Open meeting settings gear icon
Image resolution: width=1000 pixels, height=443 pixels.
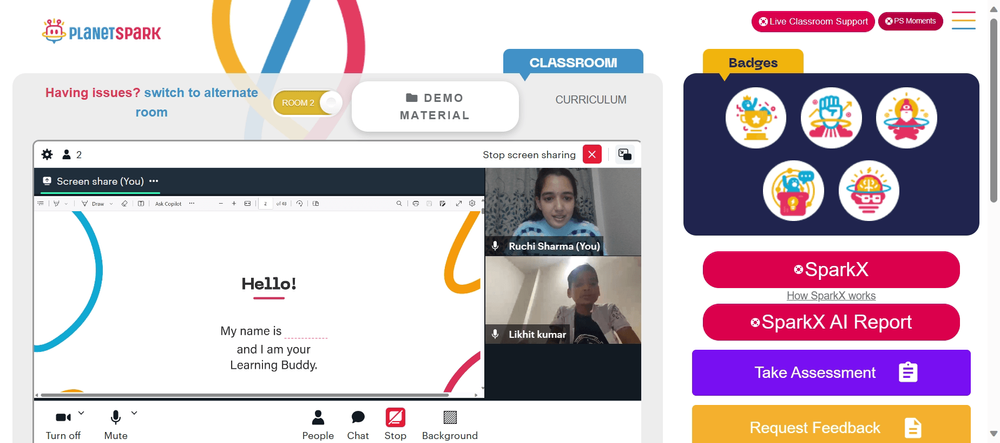point(47,154)
